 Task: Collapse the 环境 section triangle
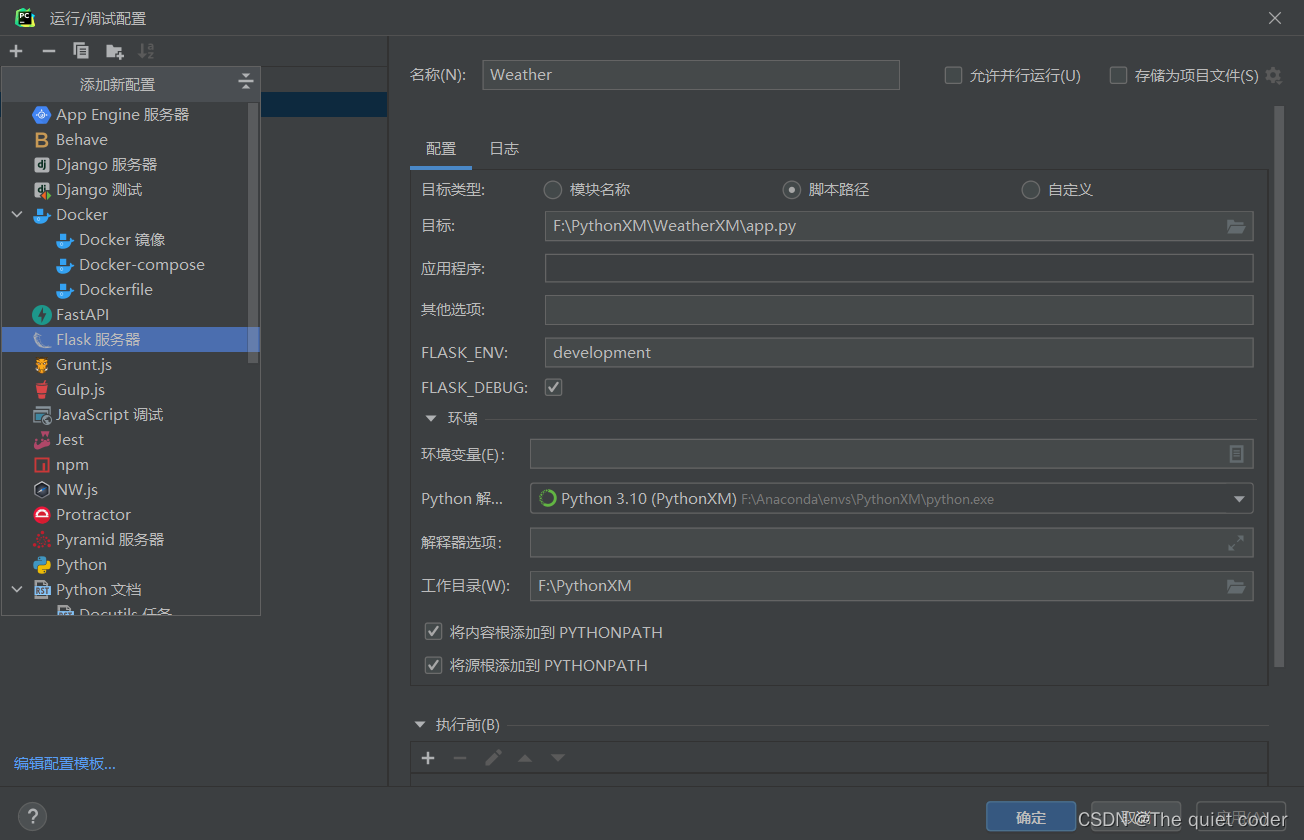(x=431, y=419)
